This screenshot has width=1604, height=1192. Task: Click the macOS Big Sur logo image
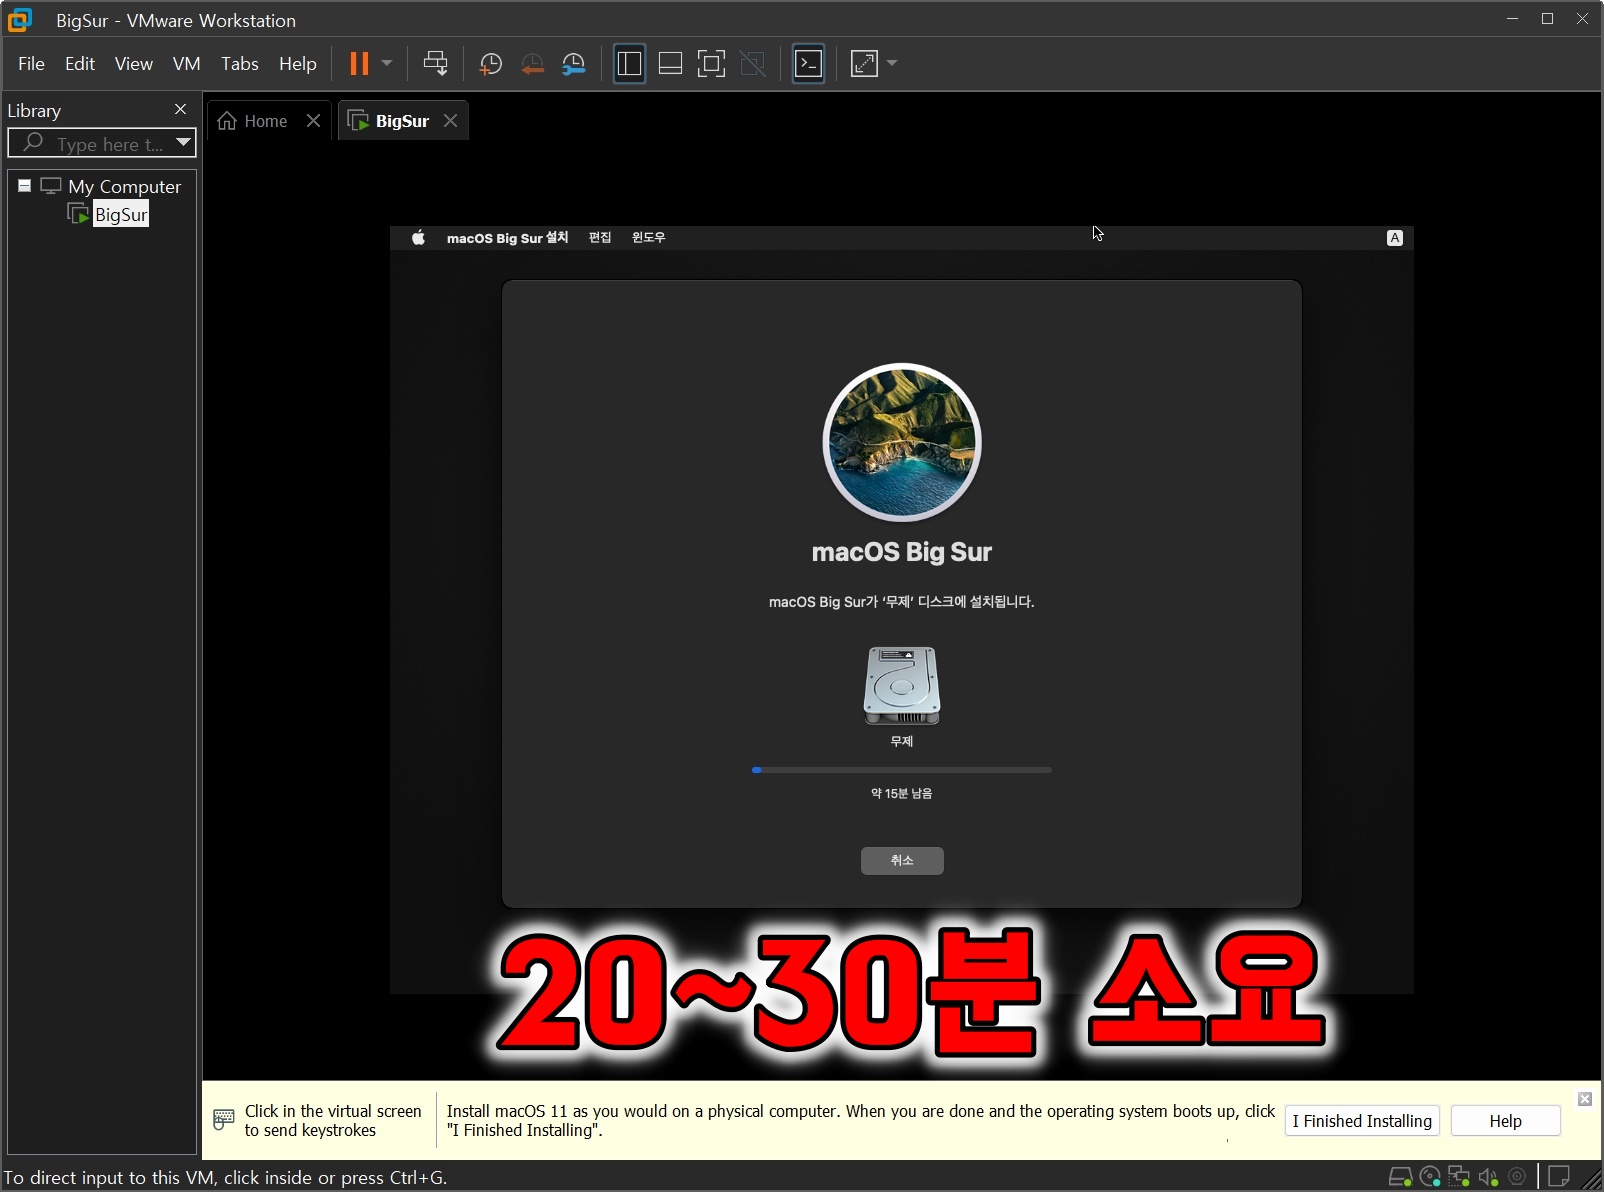coord(902,442)
